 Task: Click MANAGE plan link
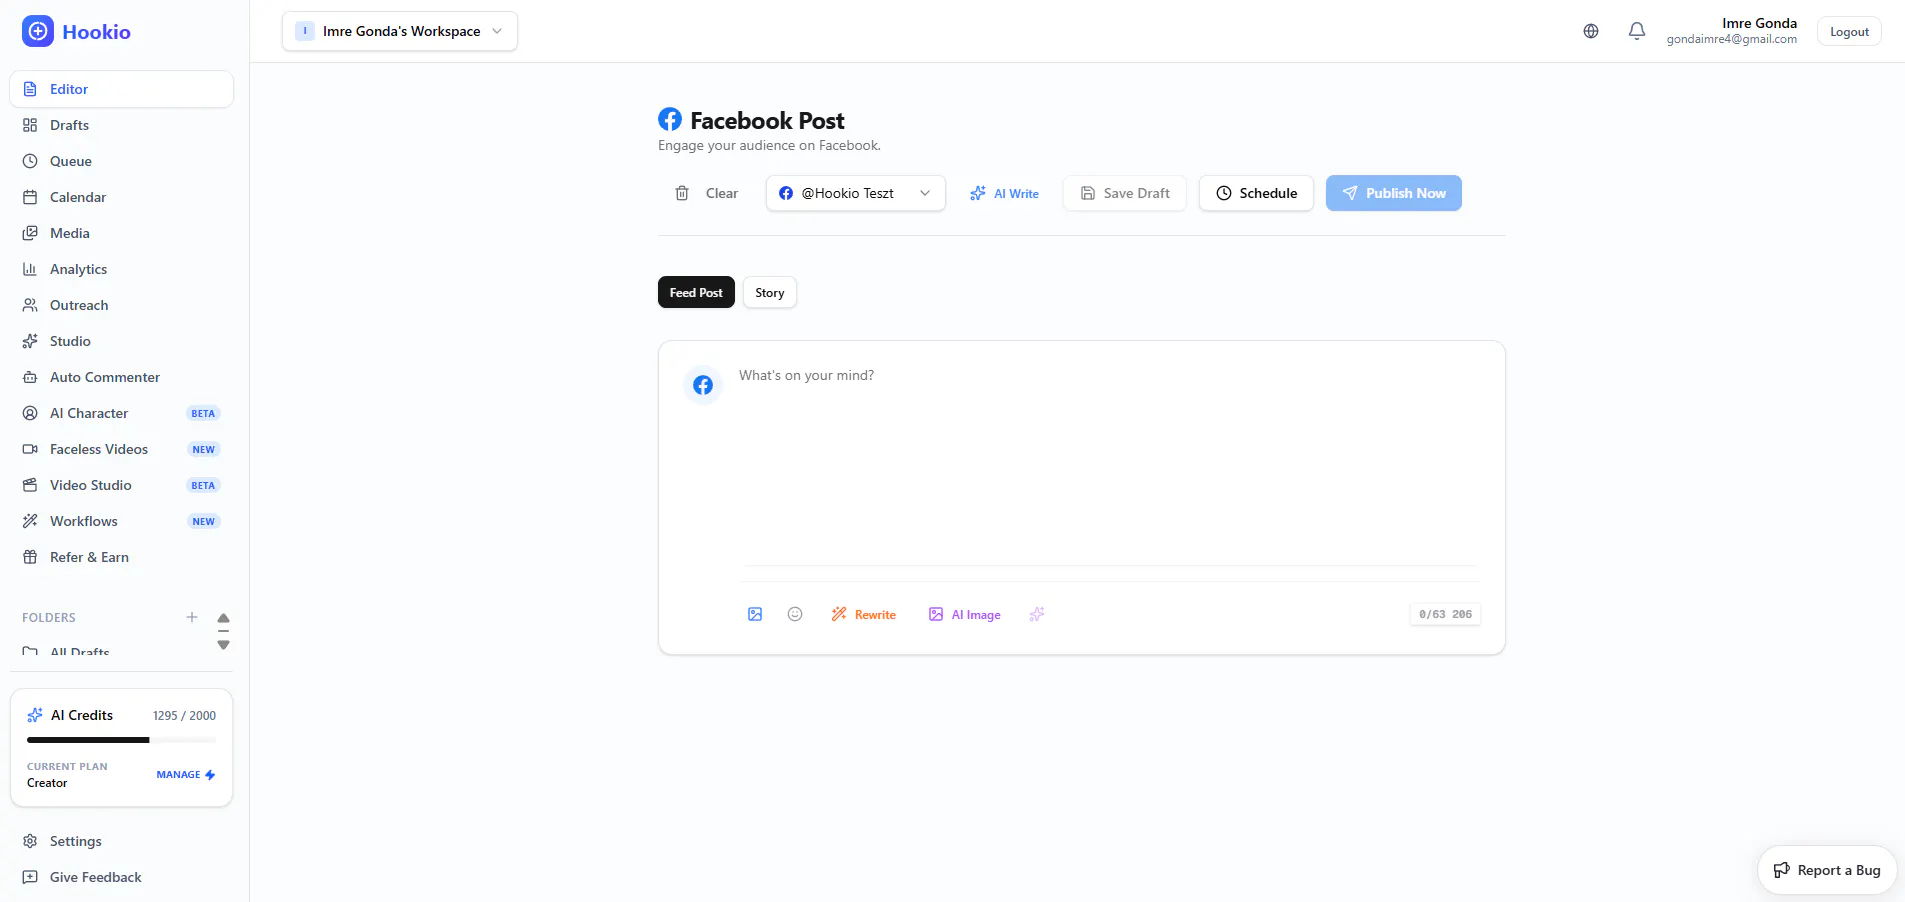186,775
